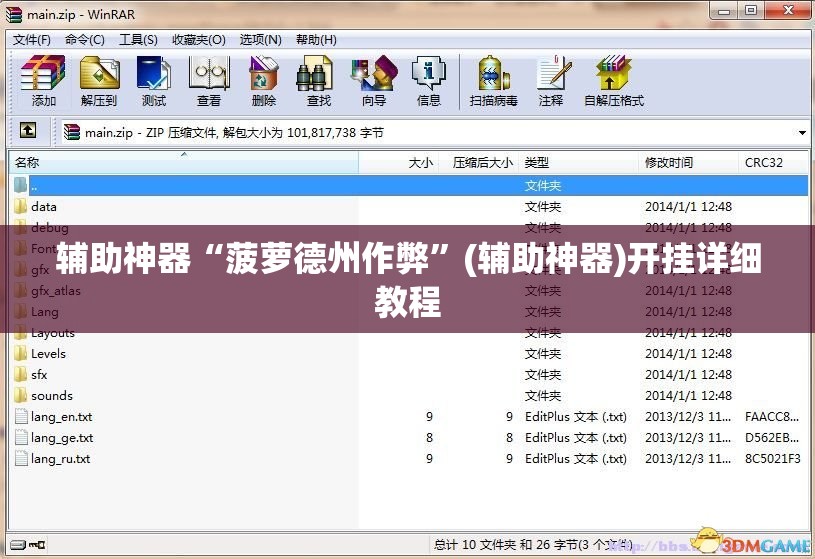815x559 pixels.
Task: Click WinRAR title bar books icon
Action: [14, 14]
